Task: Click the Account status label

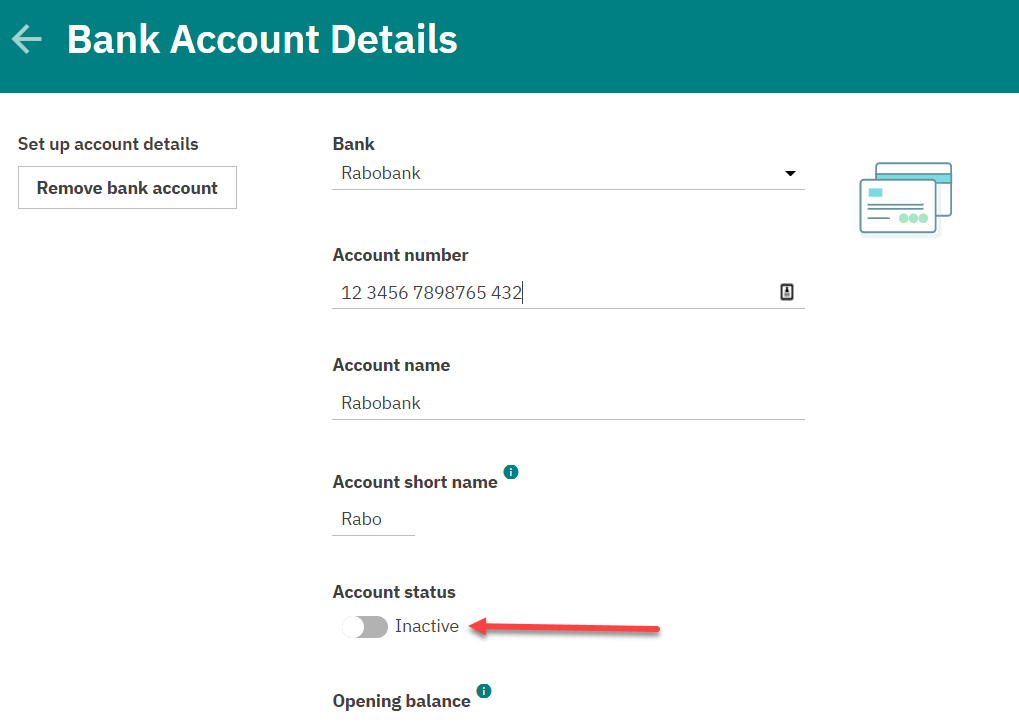Action: (x=394, y=592)
